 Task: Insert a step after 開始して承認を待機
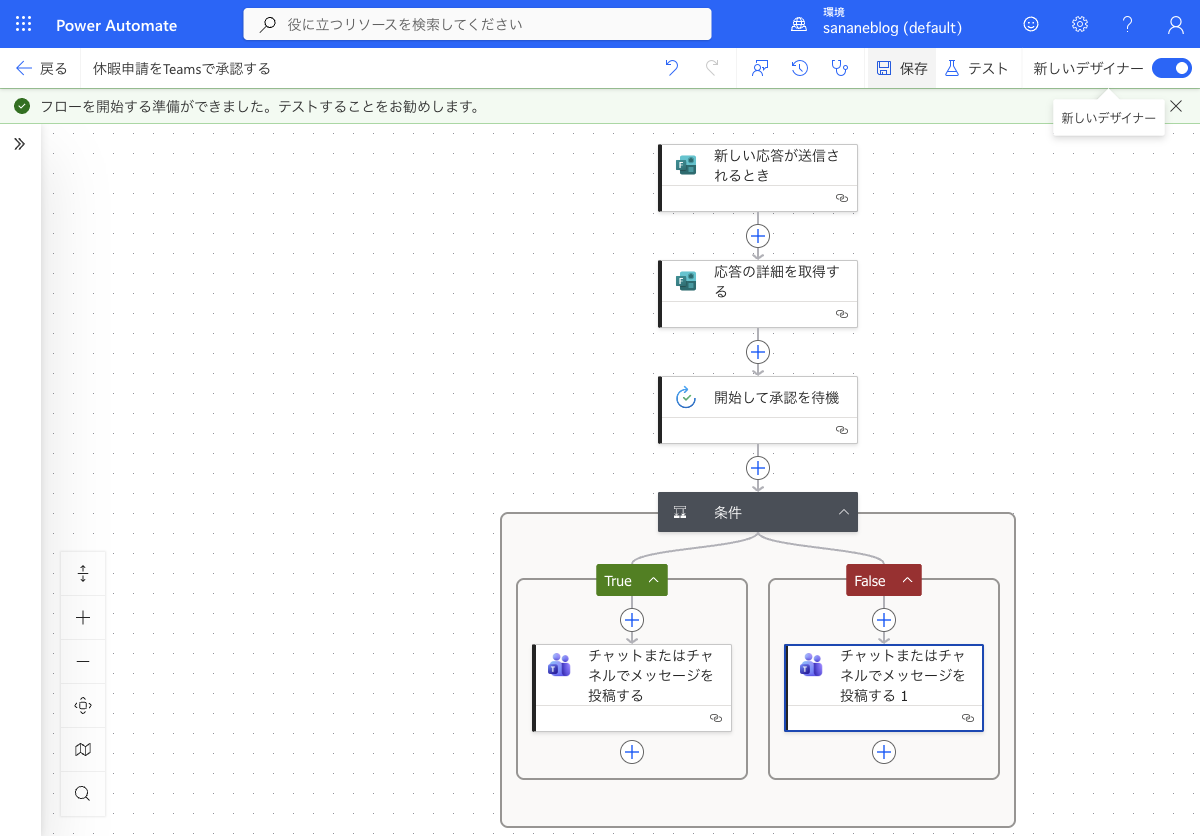point(758,468)
